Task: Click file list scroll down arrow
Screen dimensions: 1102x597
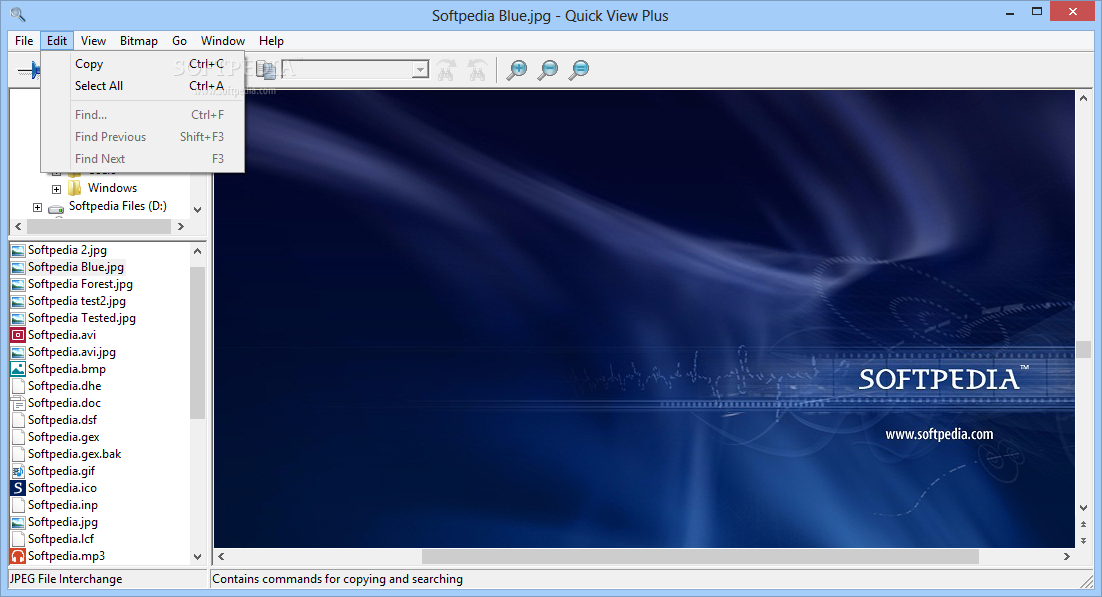Action: 197,556
